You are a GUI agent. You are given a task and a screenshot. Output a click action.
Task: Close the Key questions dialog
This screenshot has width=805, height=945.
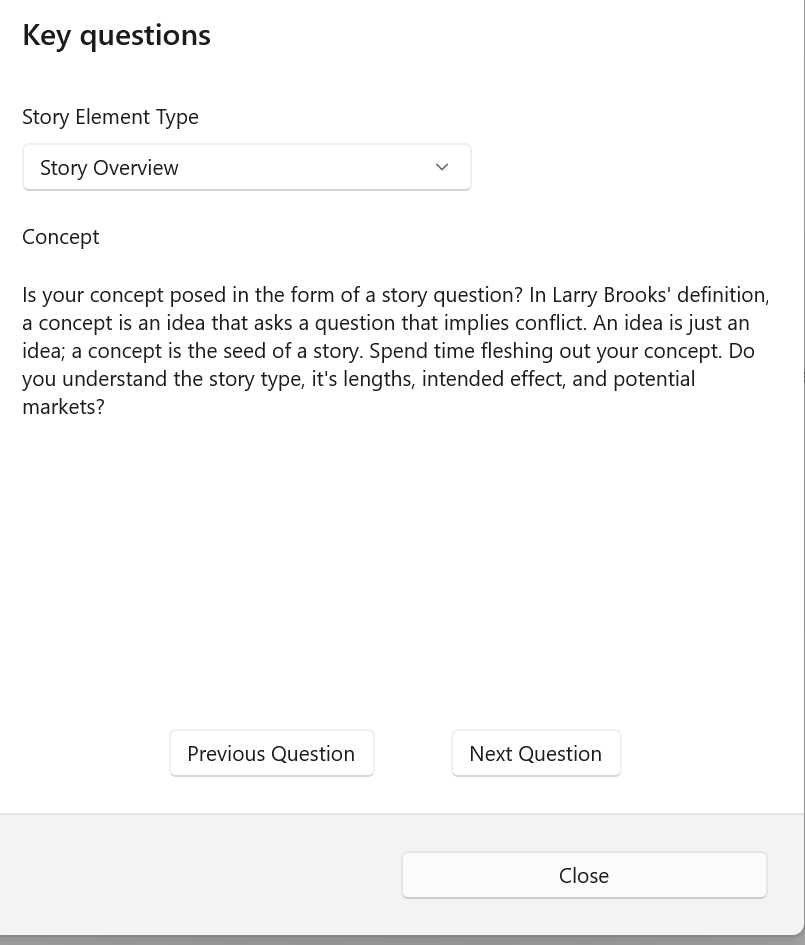pos(584,875)
